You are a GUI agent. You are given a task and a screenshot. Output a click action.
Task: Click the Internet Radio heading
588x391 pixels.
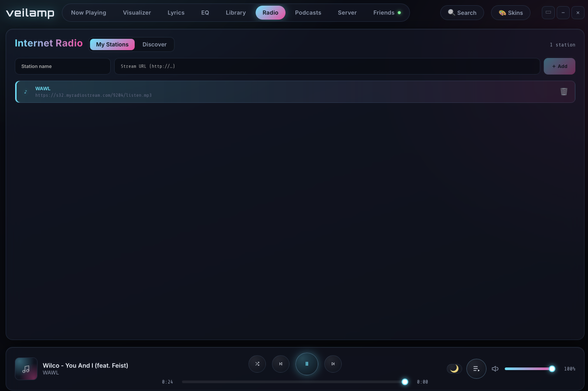(x=49, y=43)
